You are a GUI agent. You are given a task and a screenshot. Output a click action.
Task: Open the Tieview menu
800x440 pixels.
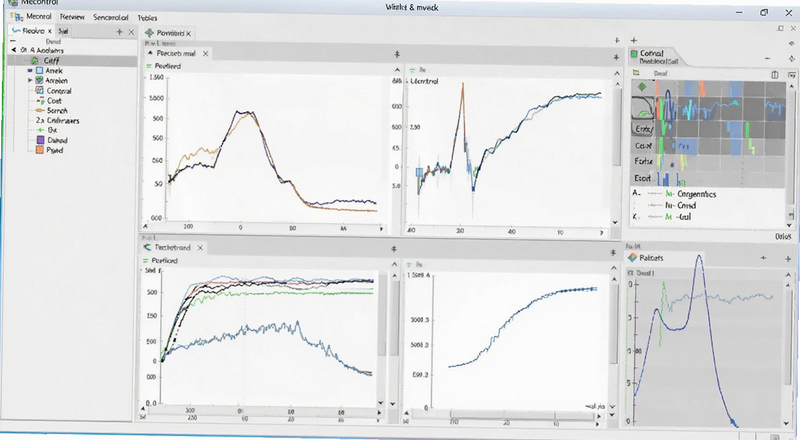click(72, 17)
